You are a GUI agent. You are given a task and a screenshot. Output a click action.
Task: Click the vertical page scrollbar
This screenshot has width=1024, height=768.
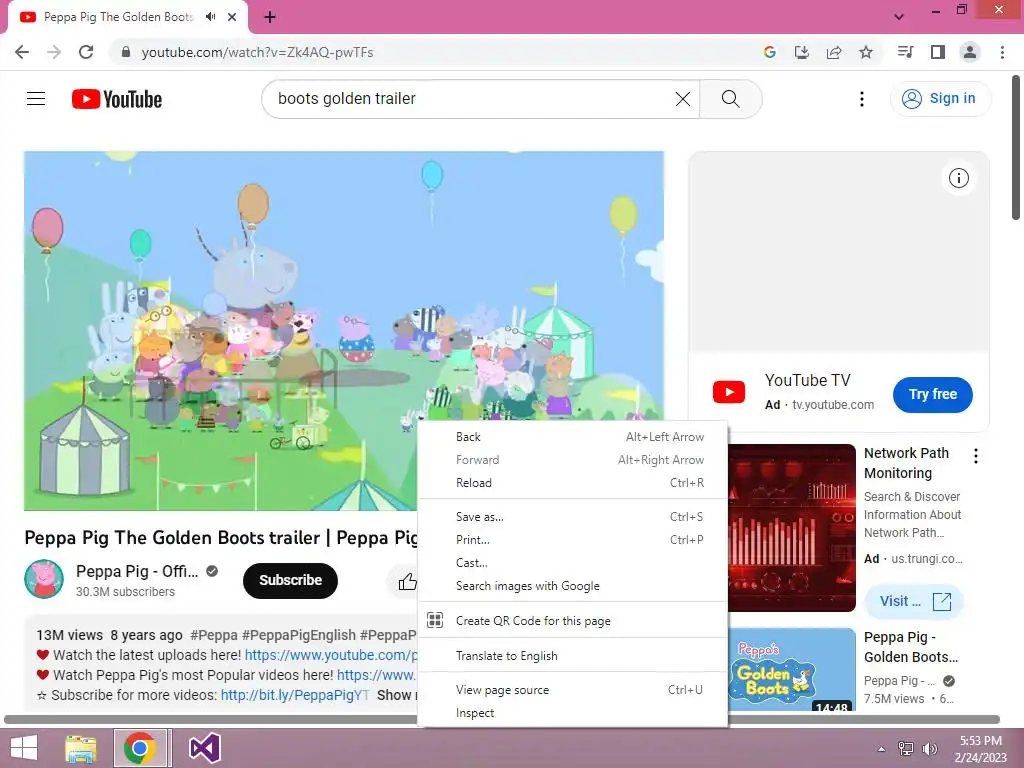(1016, 150)
